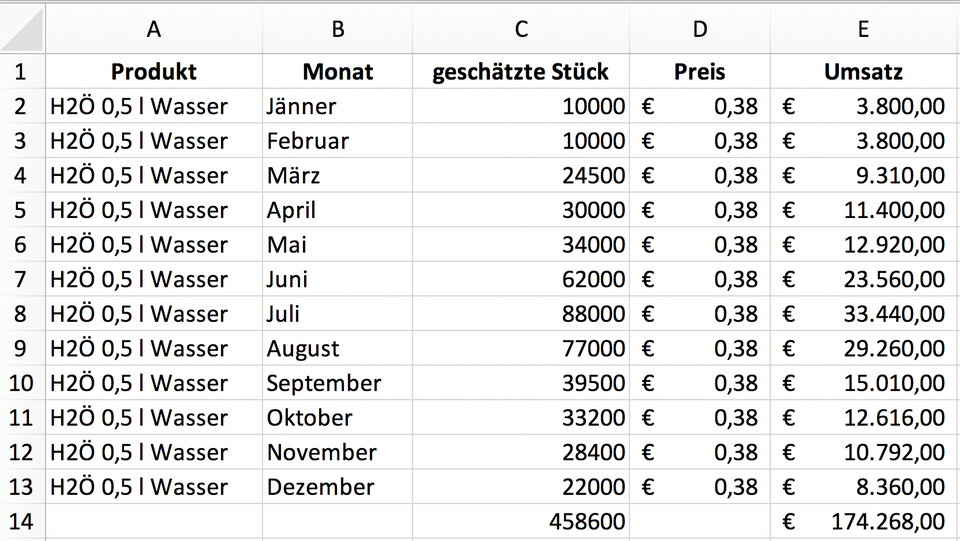
Task: Click the Monat header cell
Action: coord(337,72)
